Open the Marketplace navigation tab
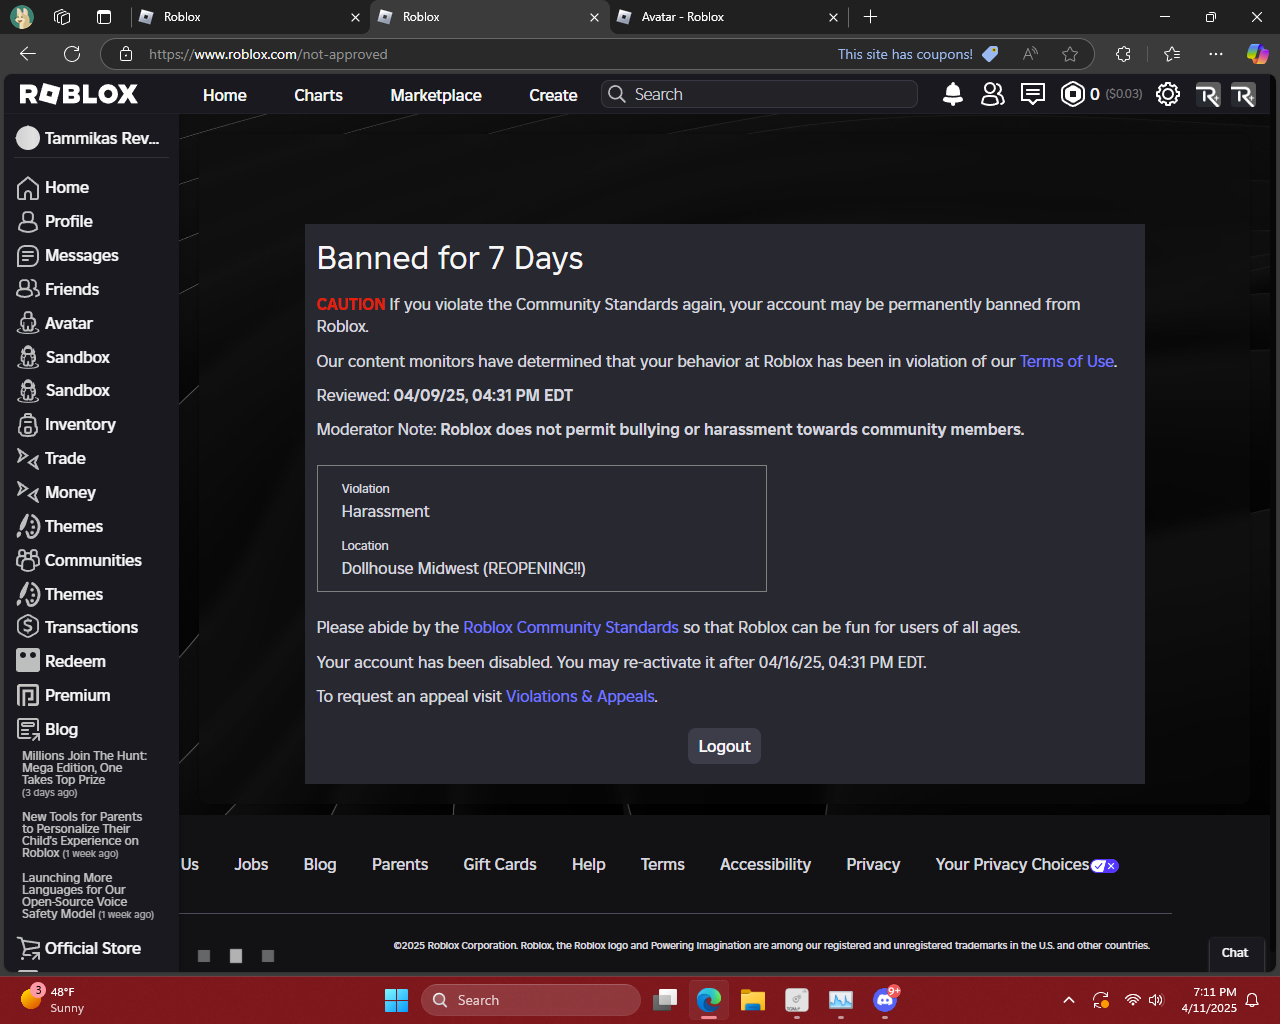Screen dimensions: 1280x1024 [436, 95]
